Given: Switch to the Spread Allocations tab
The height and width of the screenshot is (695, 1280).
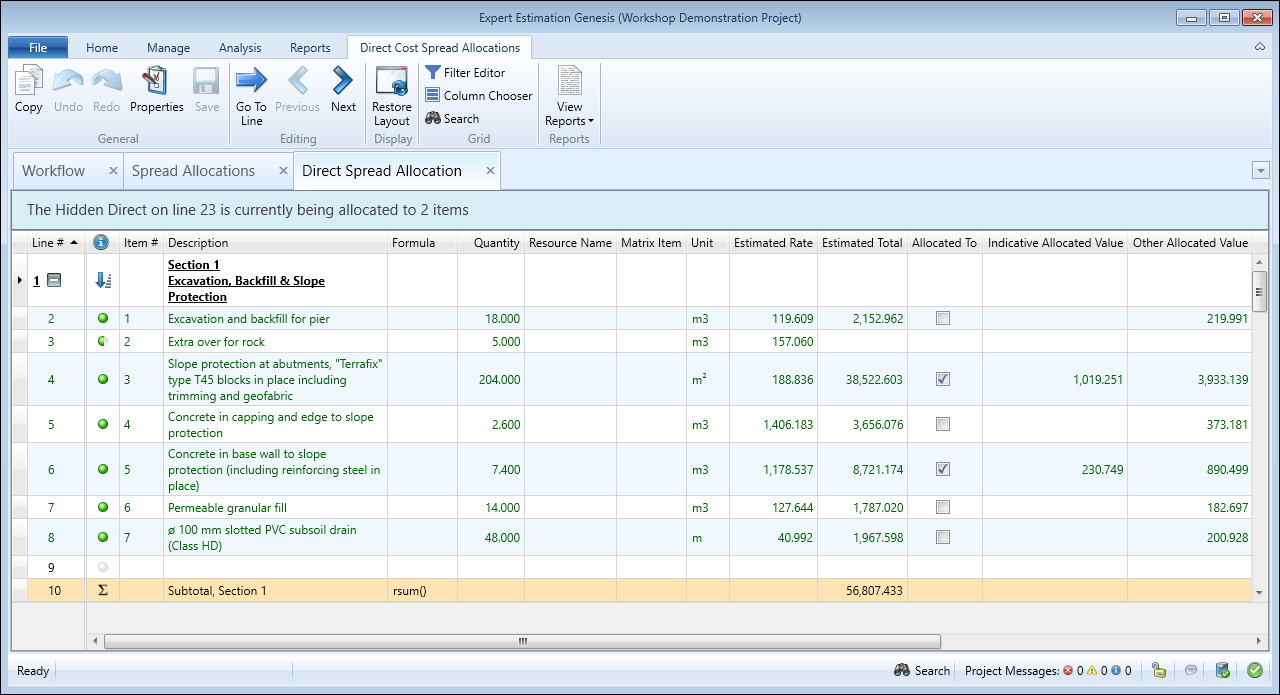Looking at the screenshot, I should 194,171.
